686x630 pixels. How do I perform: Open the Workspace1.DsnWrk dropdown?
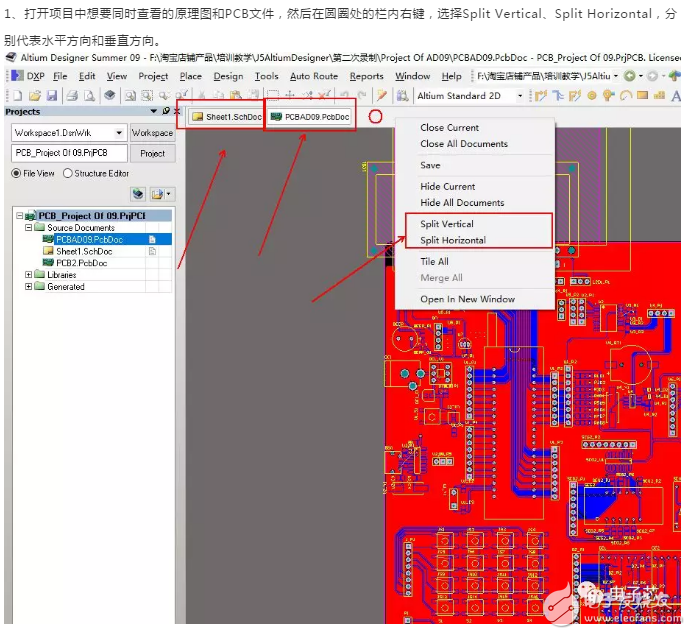119,133
